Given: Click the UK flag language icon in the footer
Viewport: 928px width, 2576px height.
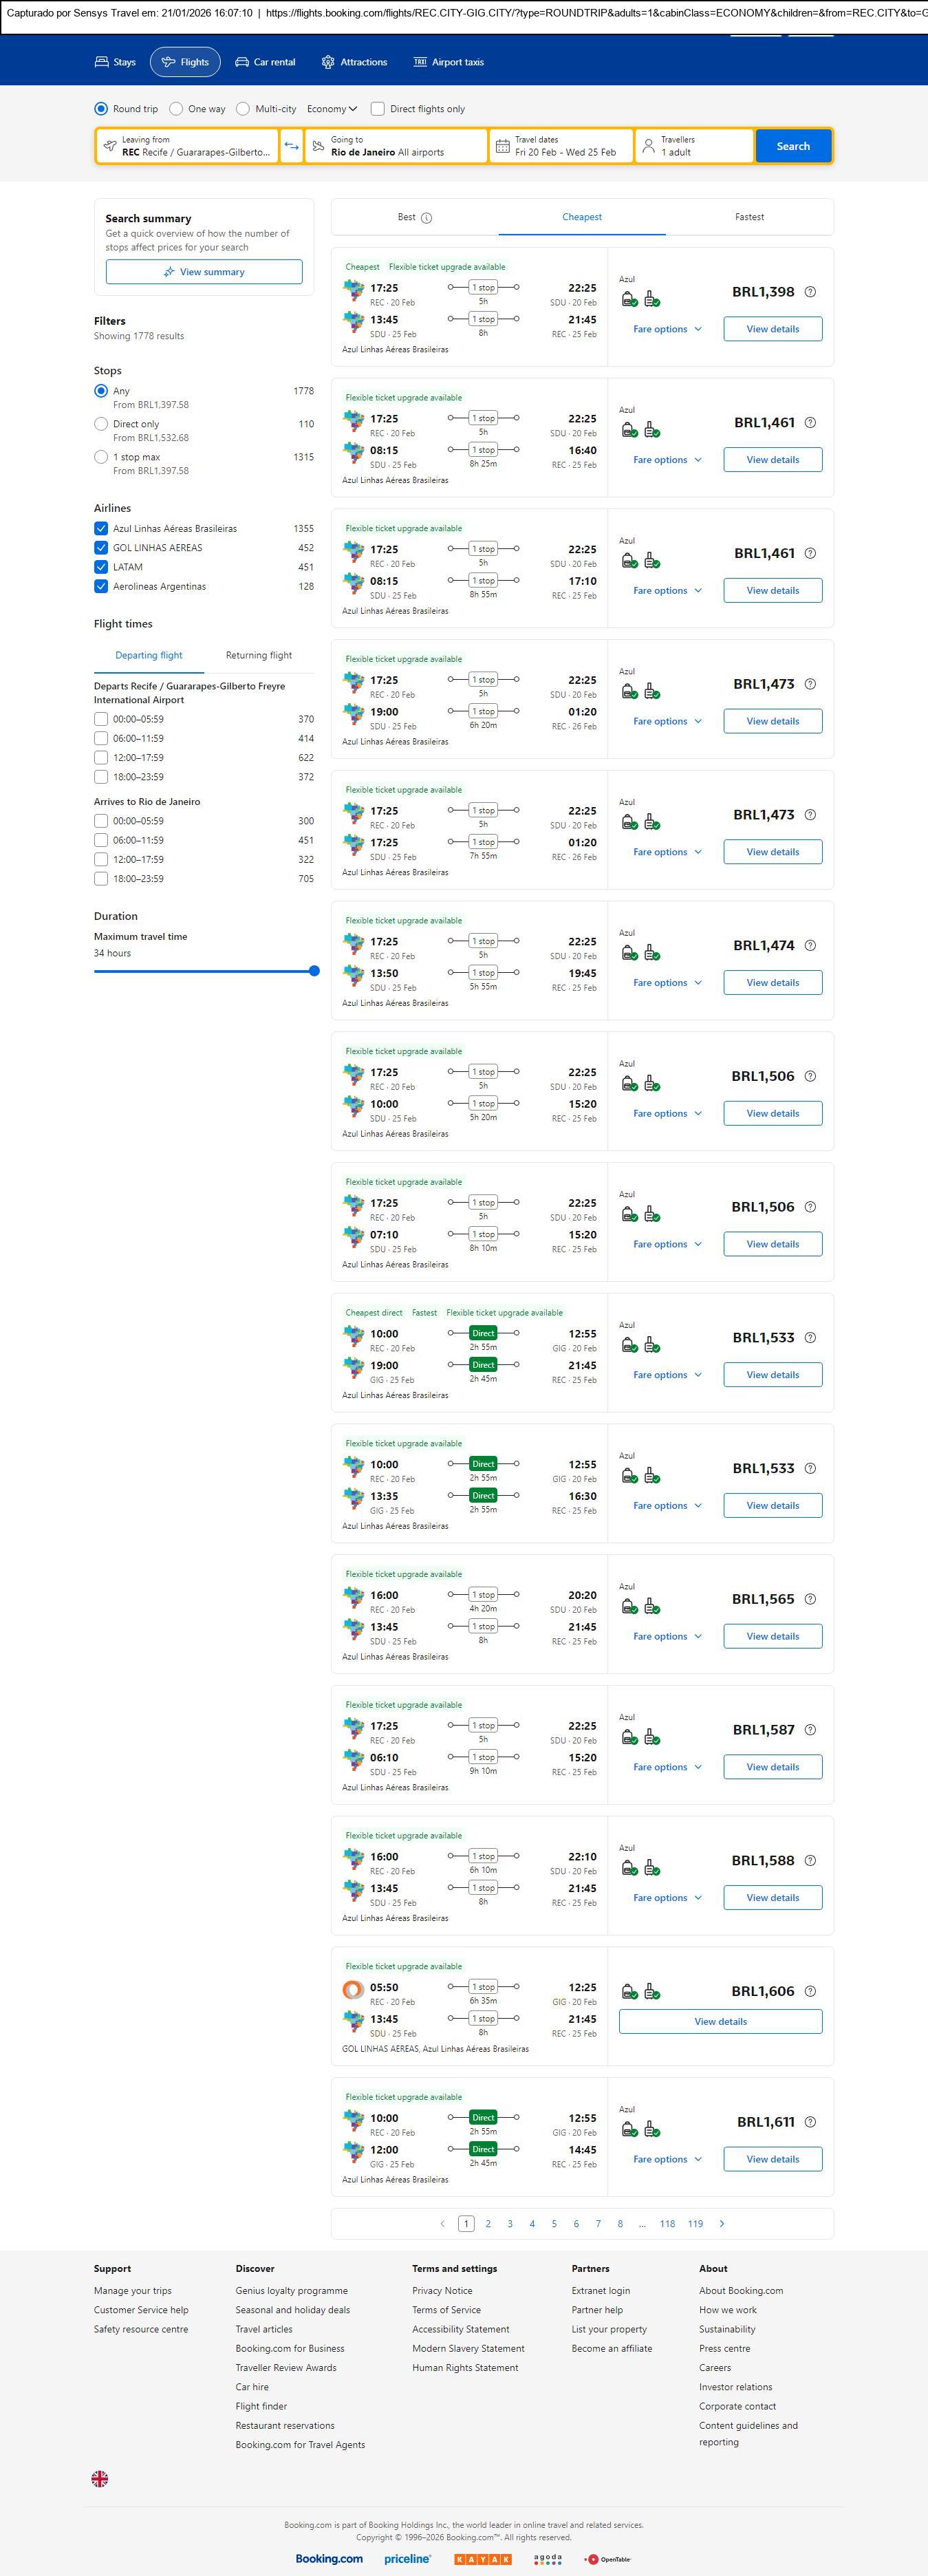Looking at the screenshot, I should (x=100, y=2478).
